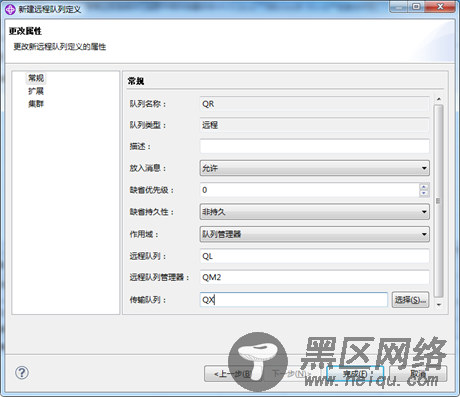Click the 队列名称 field showing QR
460x397 pixels.
[314, 104]
